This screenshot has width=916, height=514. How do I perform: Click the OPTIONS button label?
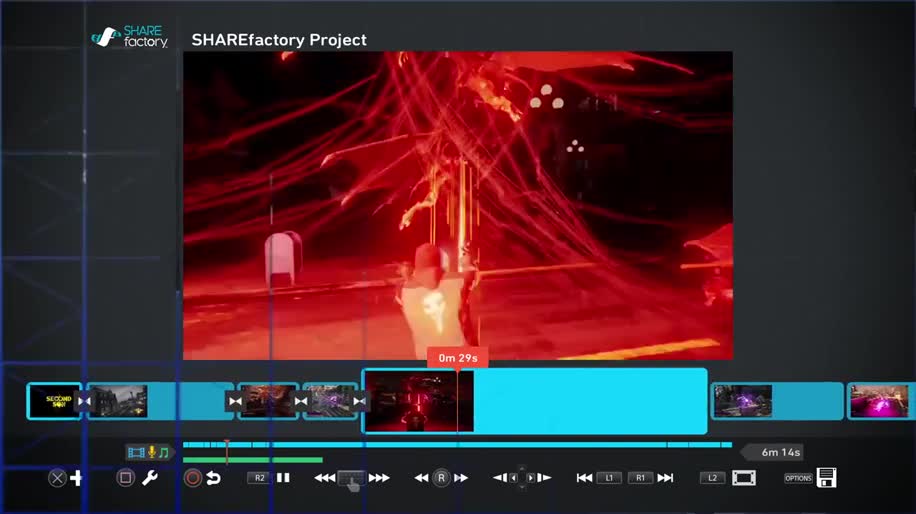pos(798,478)
